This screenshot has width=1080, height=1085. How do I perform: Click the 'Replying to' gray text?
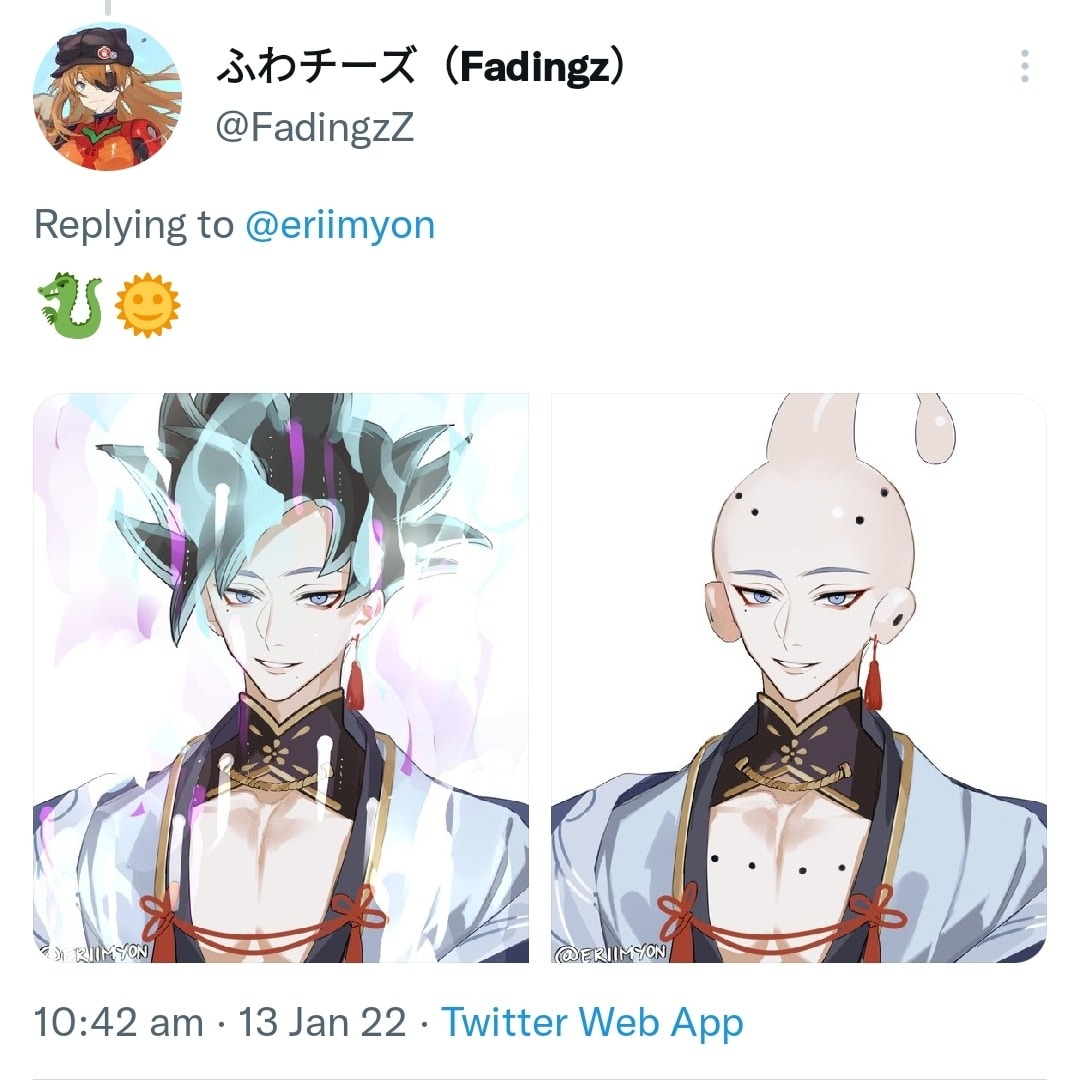click(x=134, y=225)
